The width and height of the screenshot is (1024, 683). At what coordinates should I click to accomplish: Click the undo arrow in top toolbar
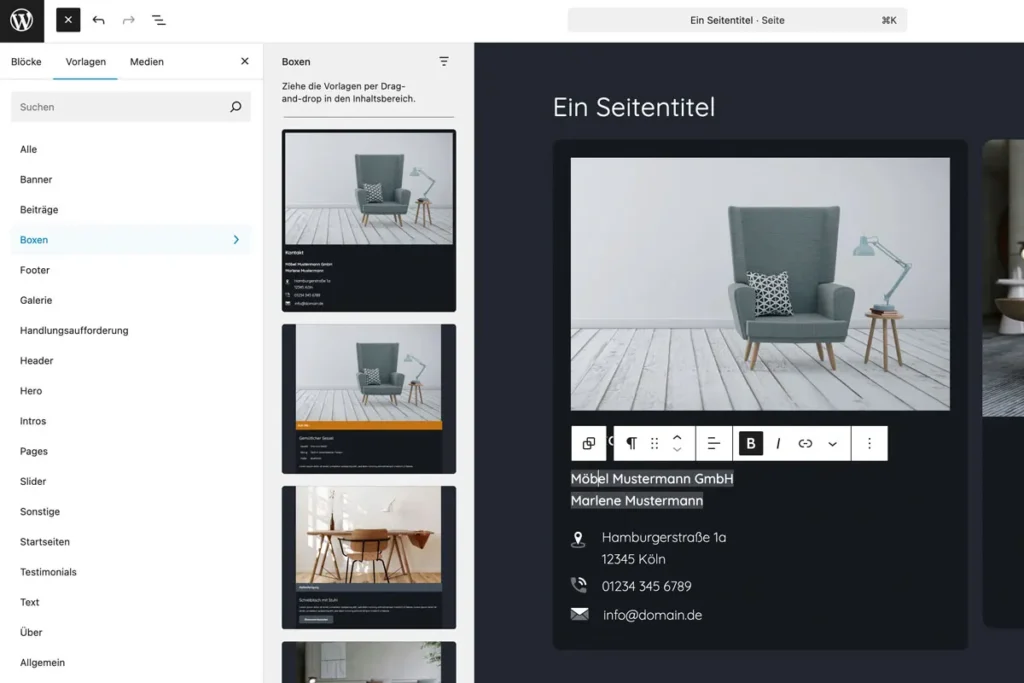[98, 20]
